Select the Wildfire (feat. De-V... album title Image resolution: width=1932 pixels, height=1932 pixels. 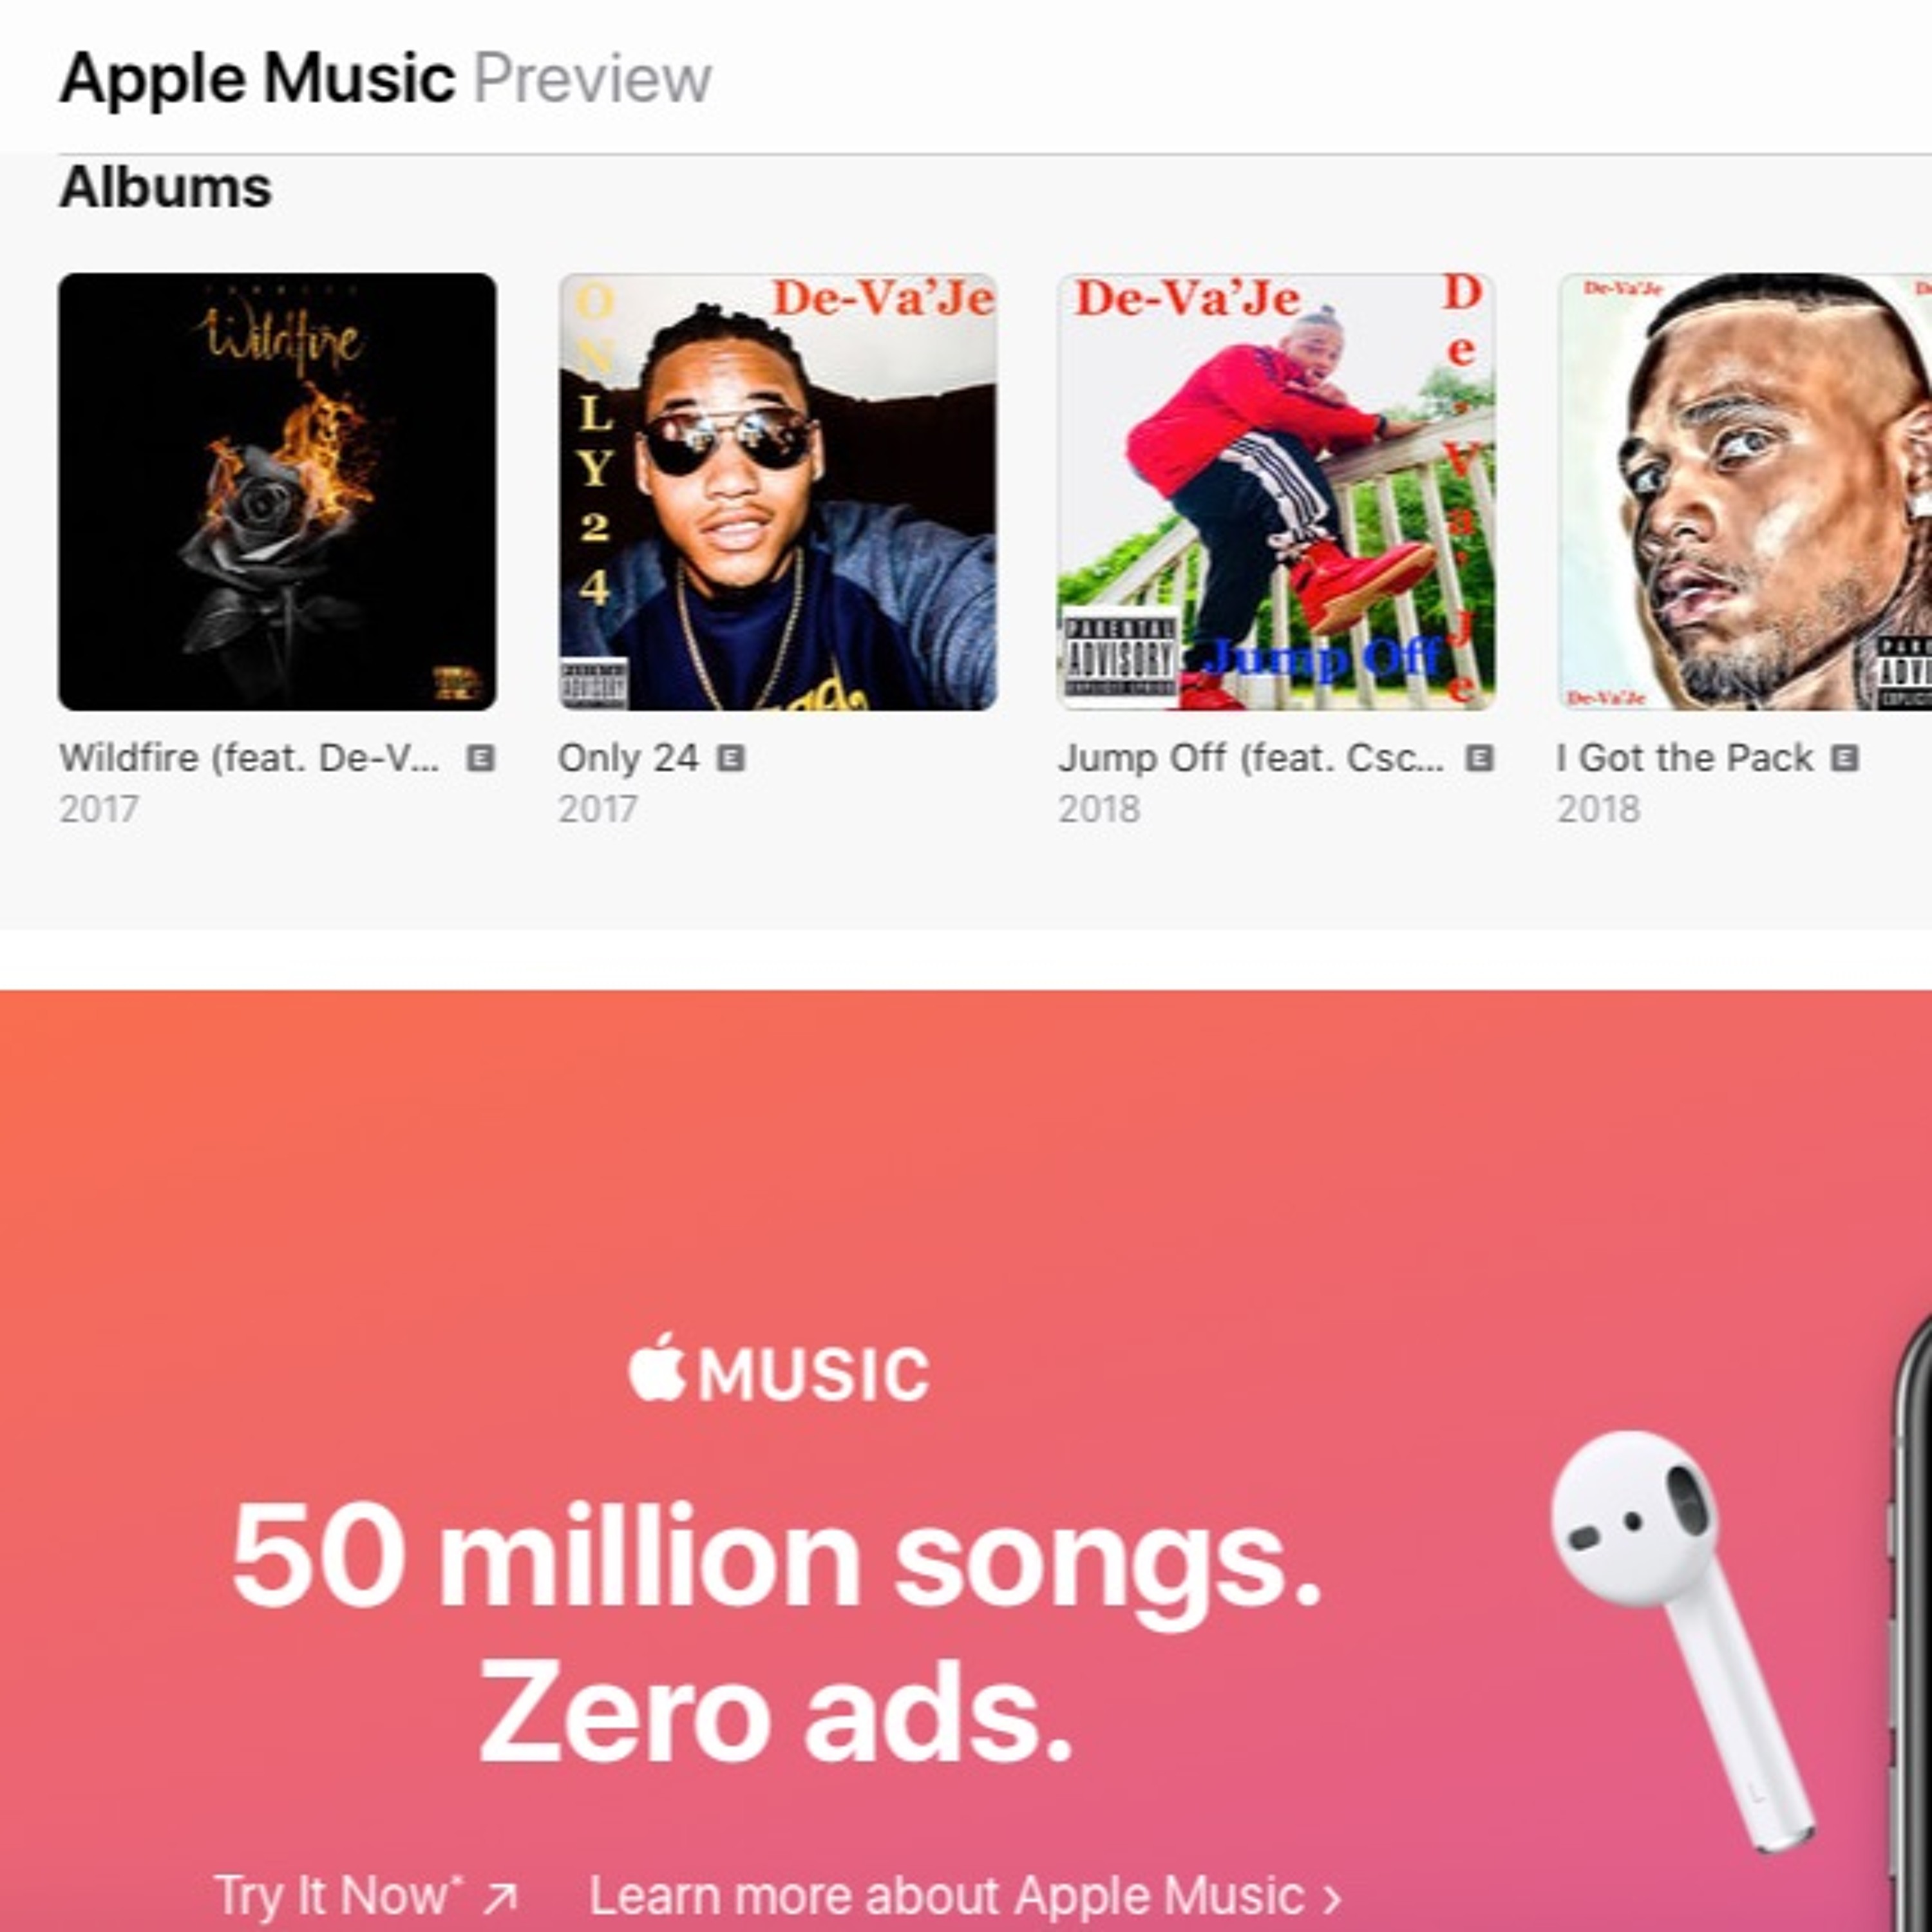[x=249, y=758]
